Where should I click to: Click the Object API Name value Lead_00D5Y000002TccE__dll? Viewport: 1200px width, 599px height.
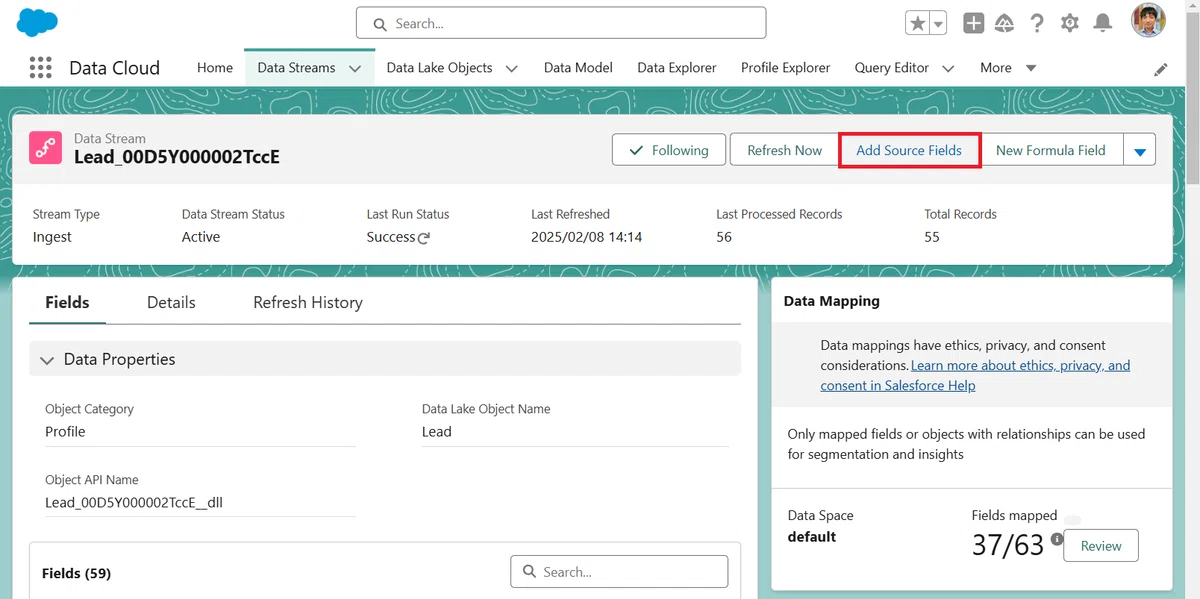(x=134, y=502)
